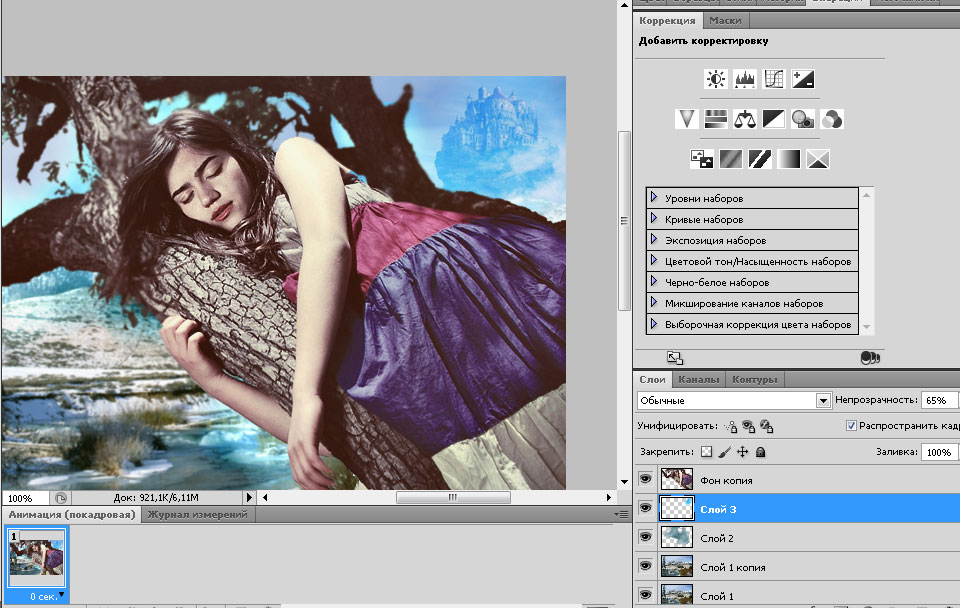Add a Vibrance adjustment (triangle icon)
The height and width of the screenshot is (608, 960).
[686, 119]
